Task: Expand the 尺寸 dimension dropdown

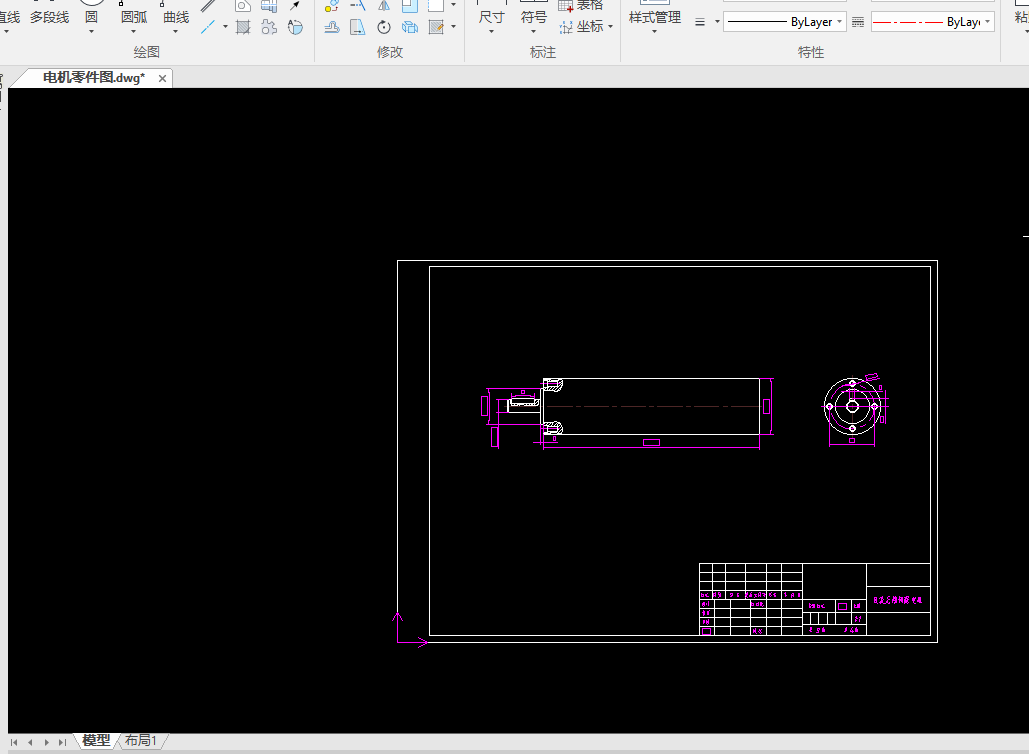Action: point(491,31)
